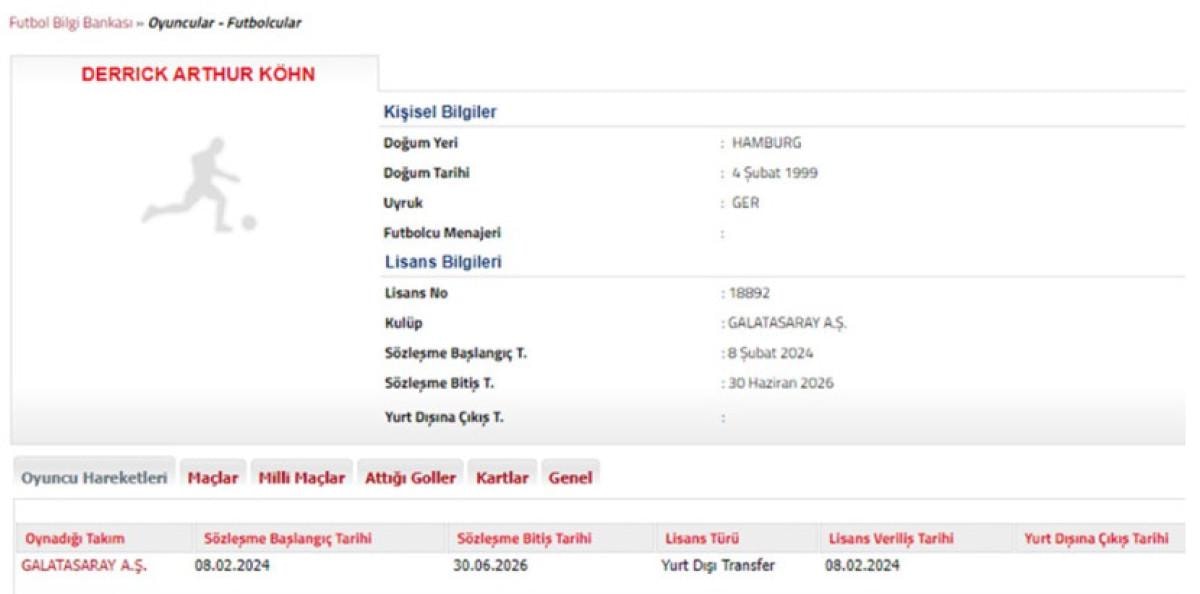Click the player silhouette placeholder image
The width and height of the screenshot is (1200, 594).
199,186
